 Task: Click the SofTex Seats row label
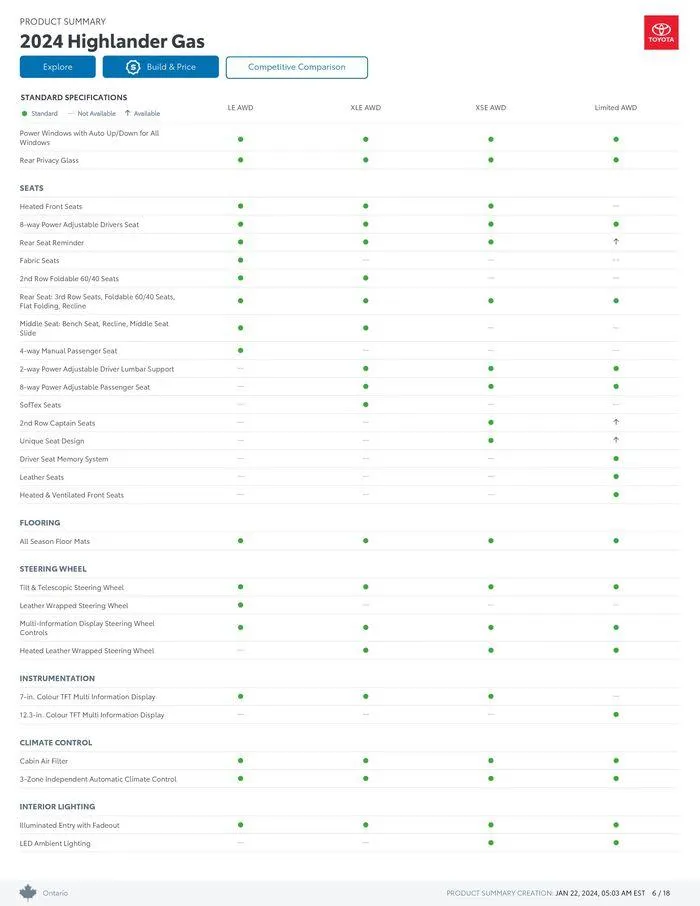(40, 405)
